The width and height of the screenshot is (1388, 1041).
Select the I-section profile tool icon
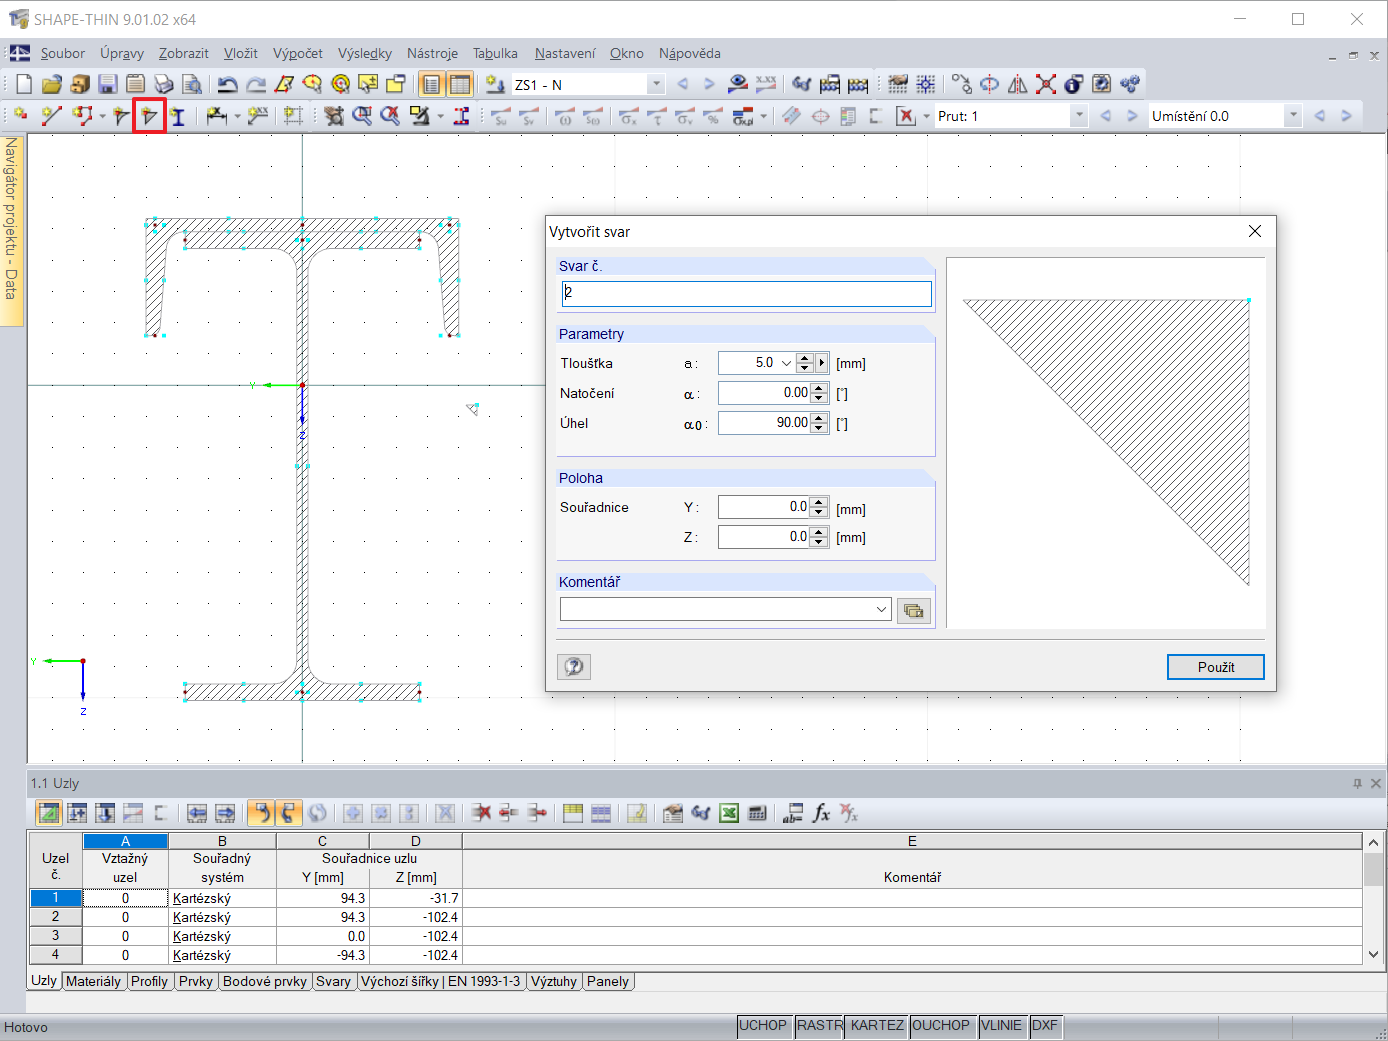(178, 116)
